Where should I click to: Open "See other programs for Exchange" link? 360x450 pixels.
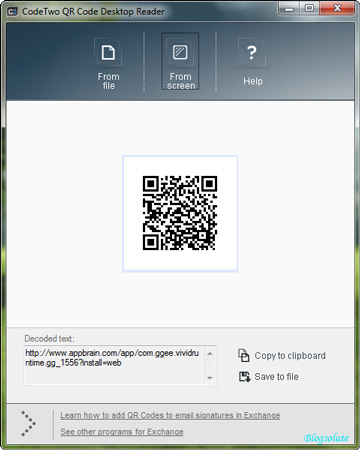[122, 432]
